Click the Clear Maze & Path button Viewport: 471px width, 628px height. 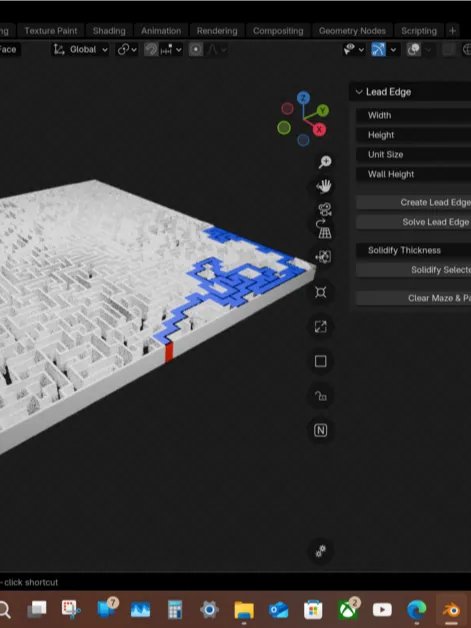[414, 298]
